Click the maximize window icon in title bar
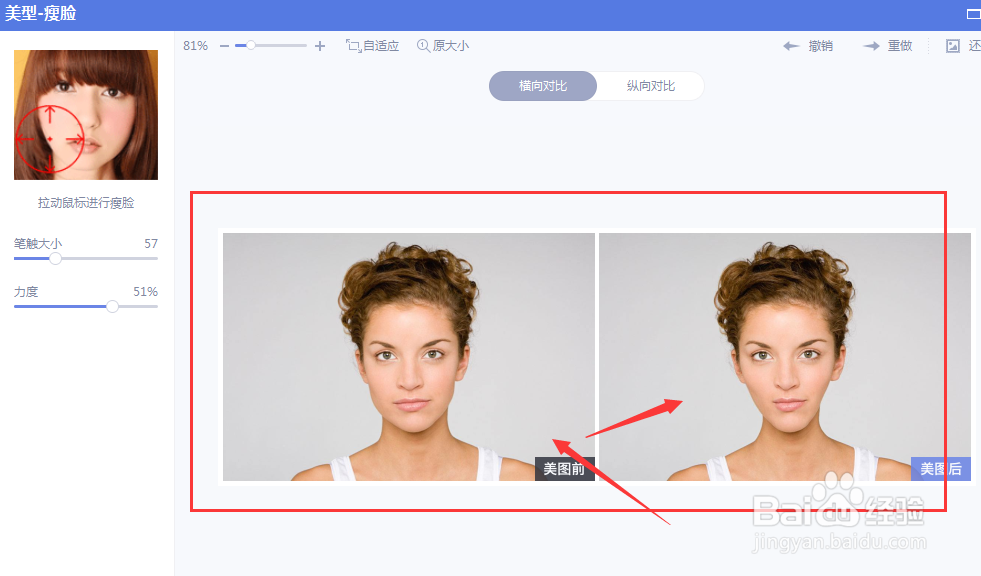The width and height of the screenshot is (981, 576). pyautogui.click(x=973, y=14)
